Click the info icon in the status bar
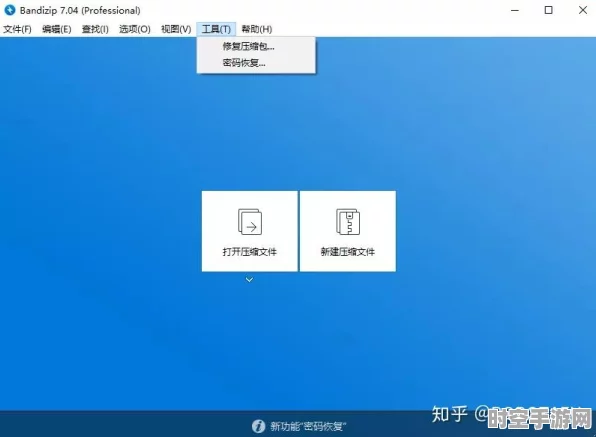The width and height of the screenshot is (596, 437). point(258,426)
